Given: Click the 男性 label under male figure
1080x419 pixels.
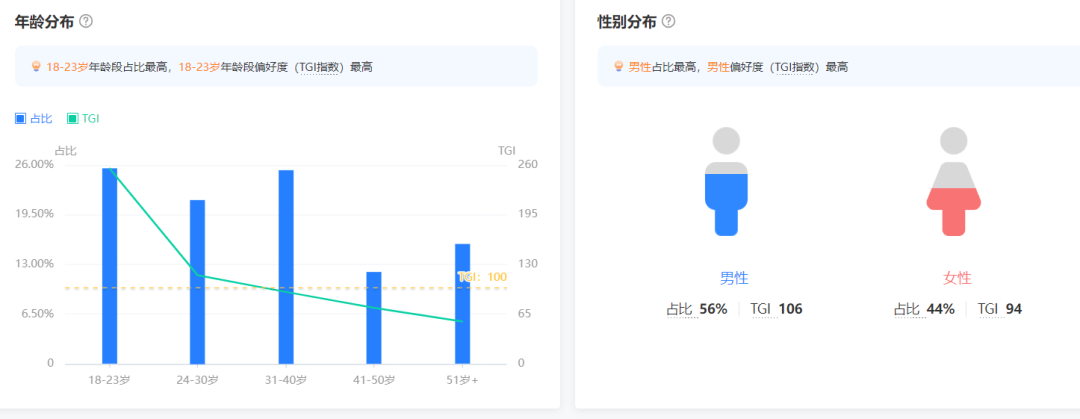Looking at the screenshot, I should point(734,278).
